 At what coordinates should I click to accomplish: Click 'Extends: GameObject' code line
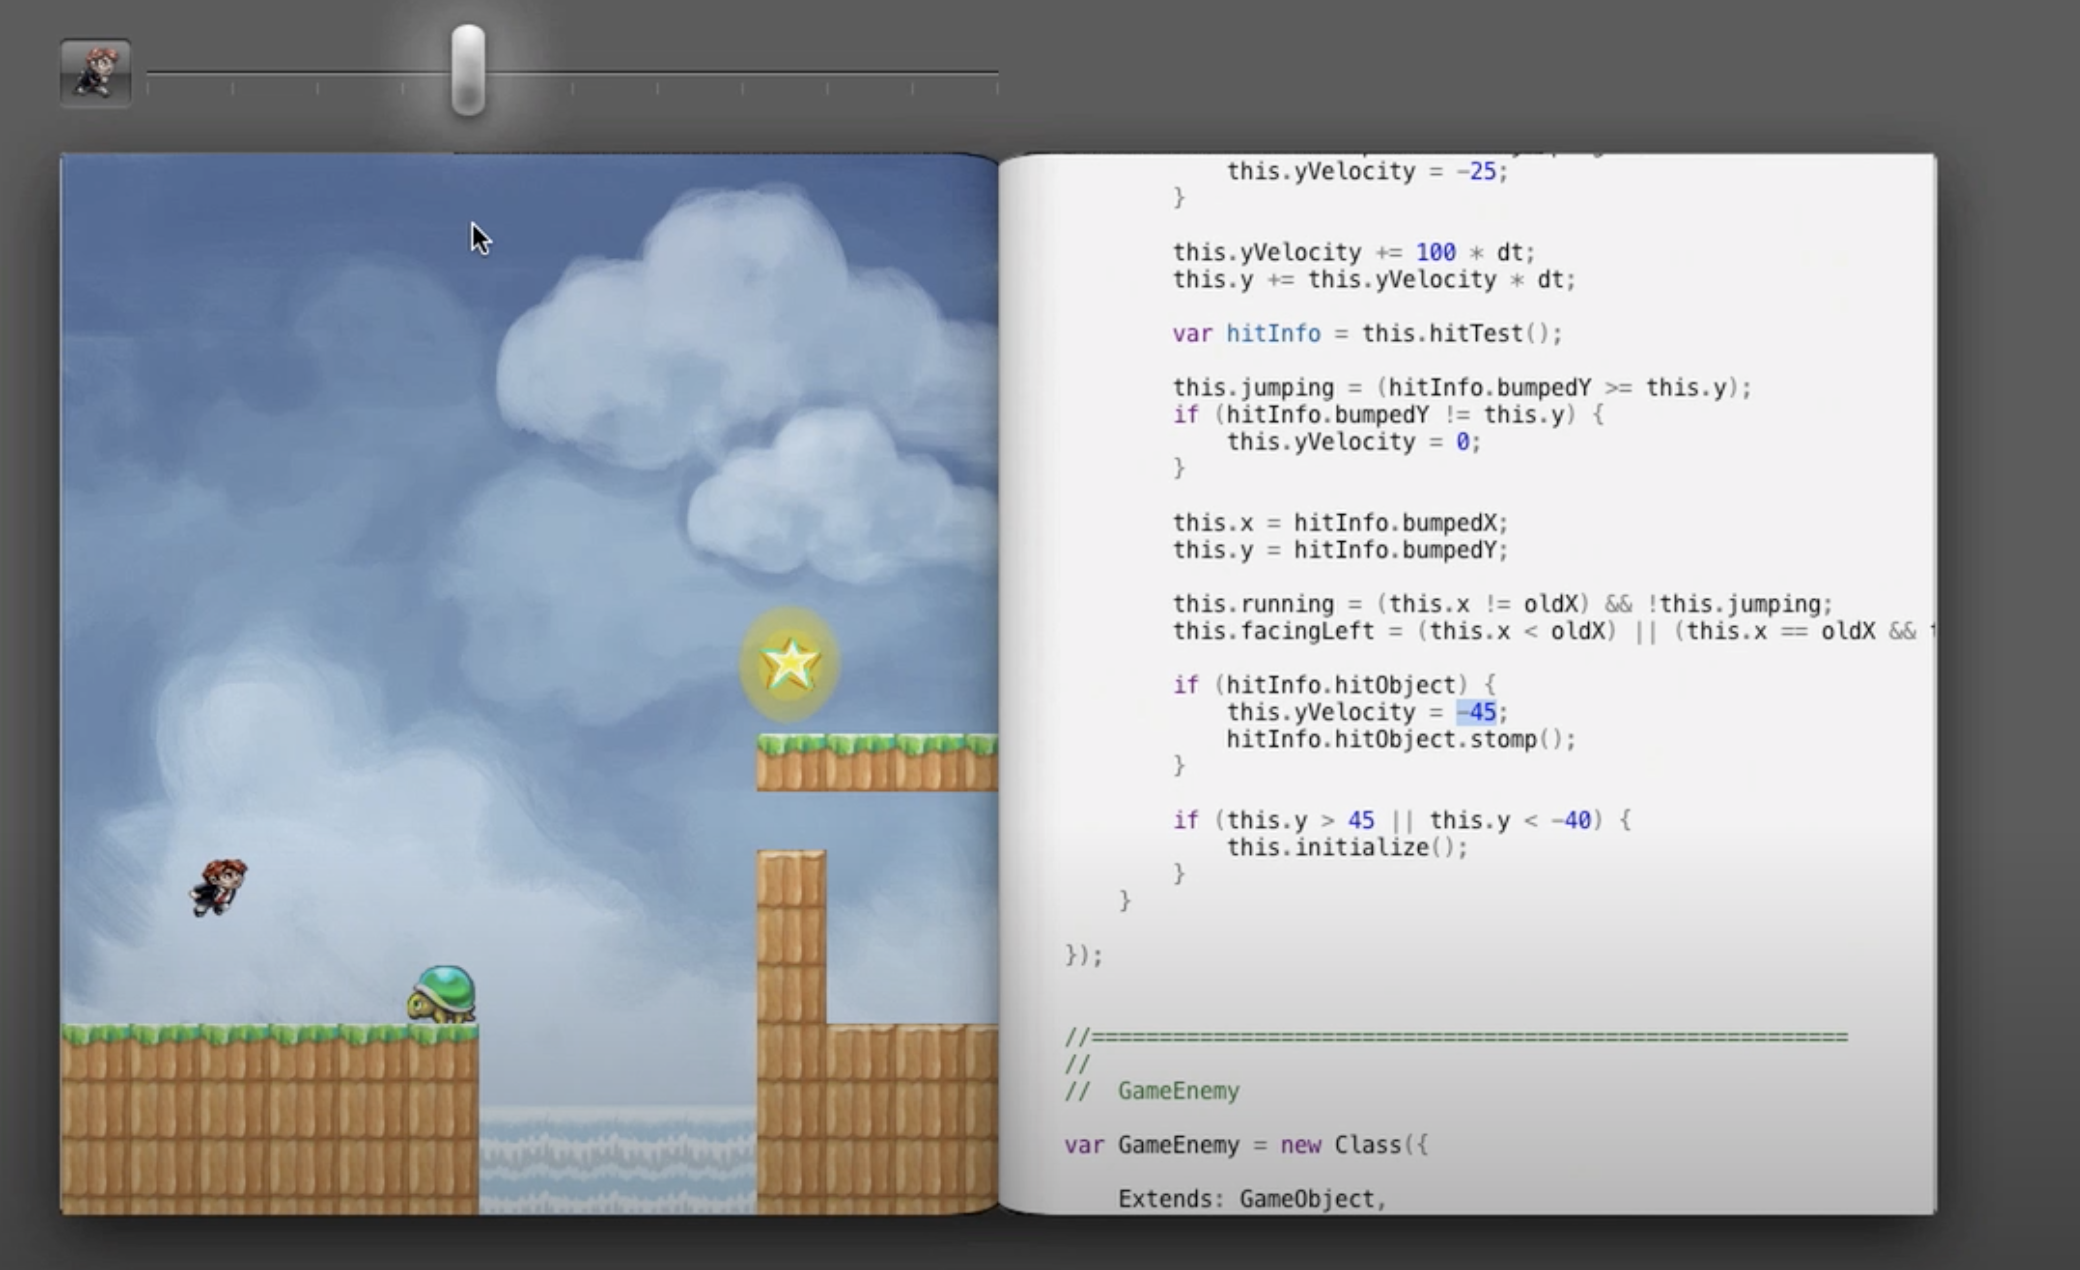1252,1198
